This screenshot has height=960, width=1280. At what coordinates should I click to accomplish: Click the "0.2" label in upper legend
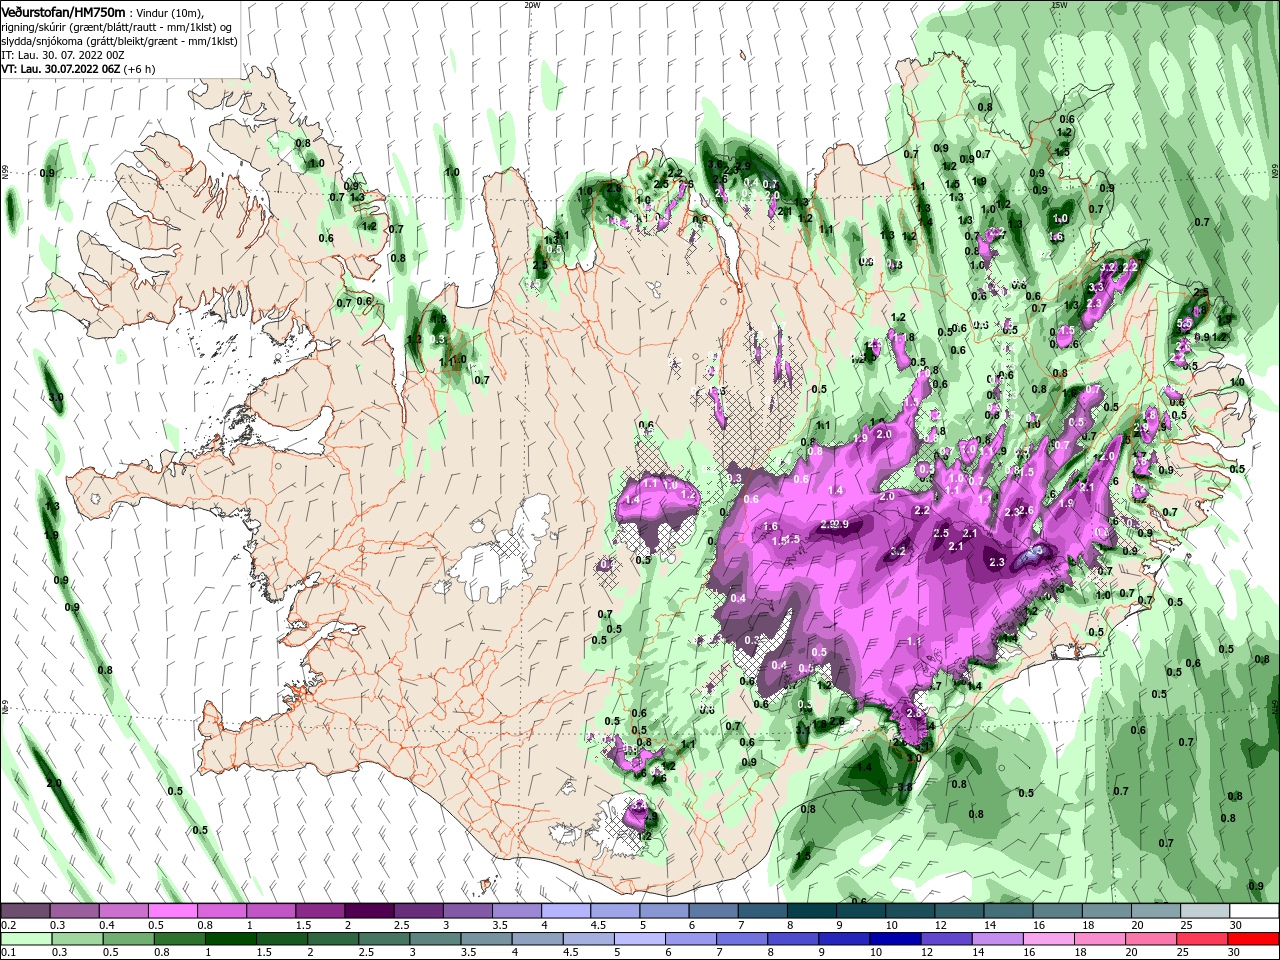[x=8, y=925]
